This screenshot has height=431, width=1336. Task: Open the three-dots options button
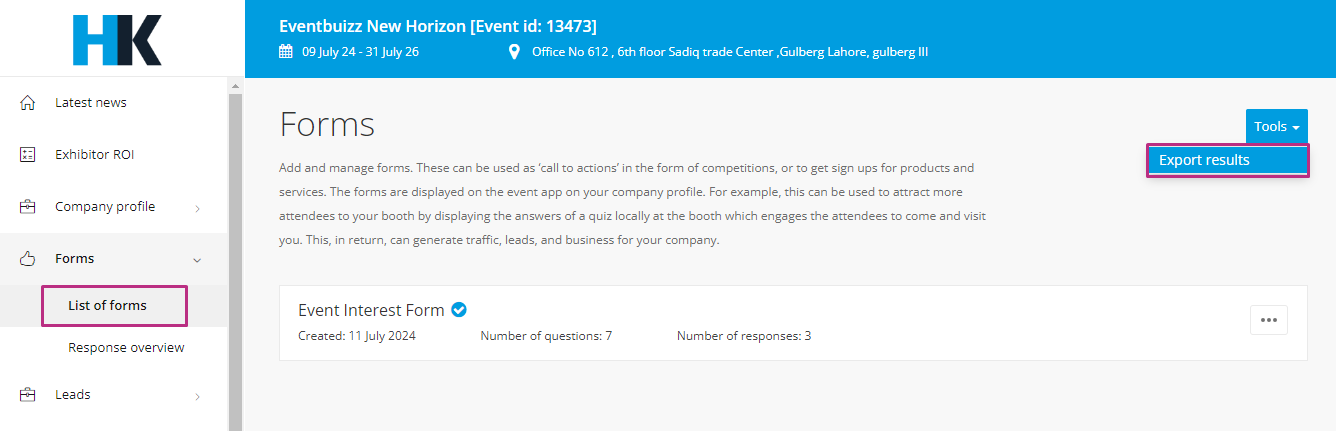[1269, 320]
